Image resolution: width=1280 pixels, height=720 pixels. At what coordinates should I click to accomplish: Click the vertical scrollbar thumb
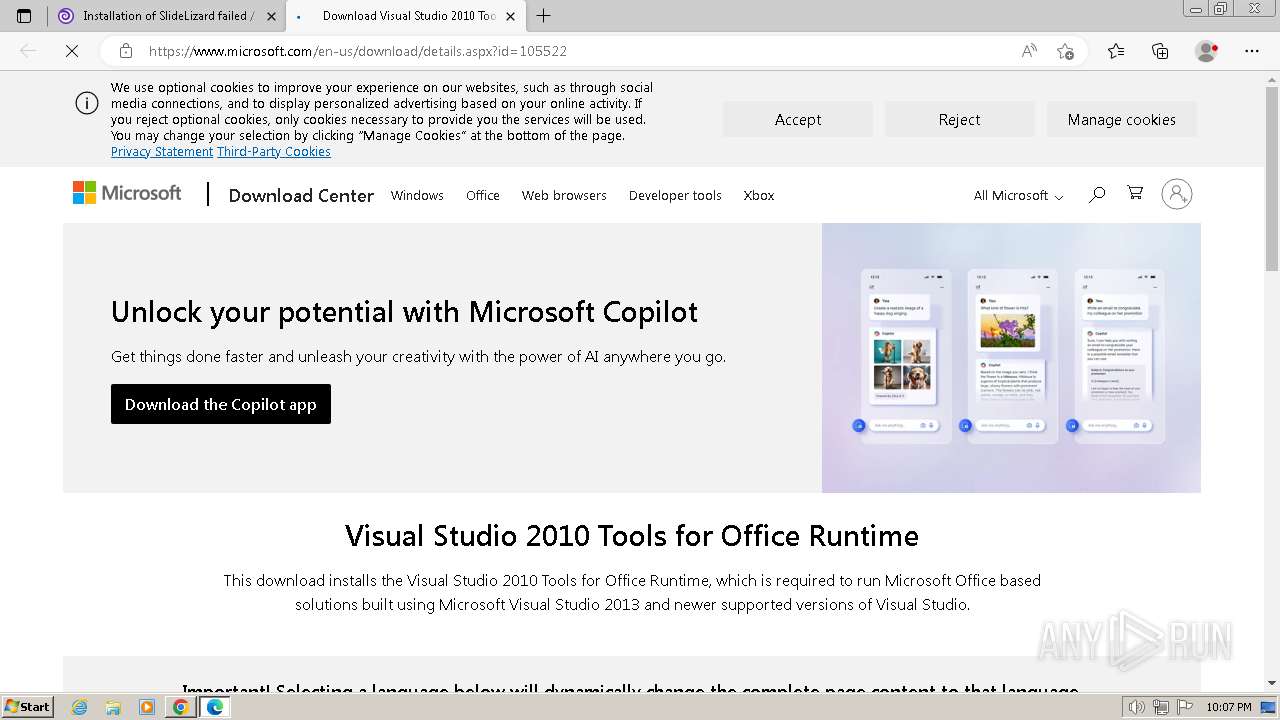[x=1272, y=180]
